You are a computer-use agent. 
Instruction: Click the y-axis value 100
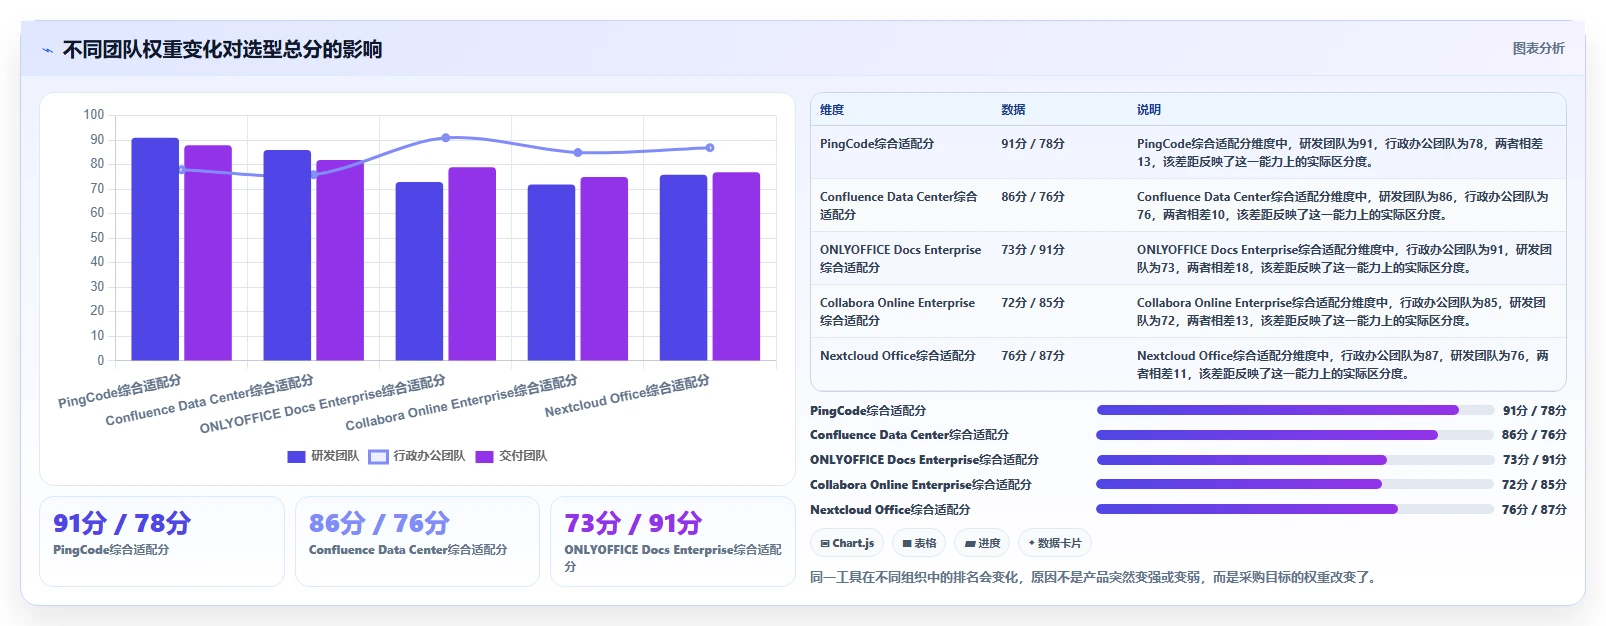coord(94,115)
